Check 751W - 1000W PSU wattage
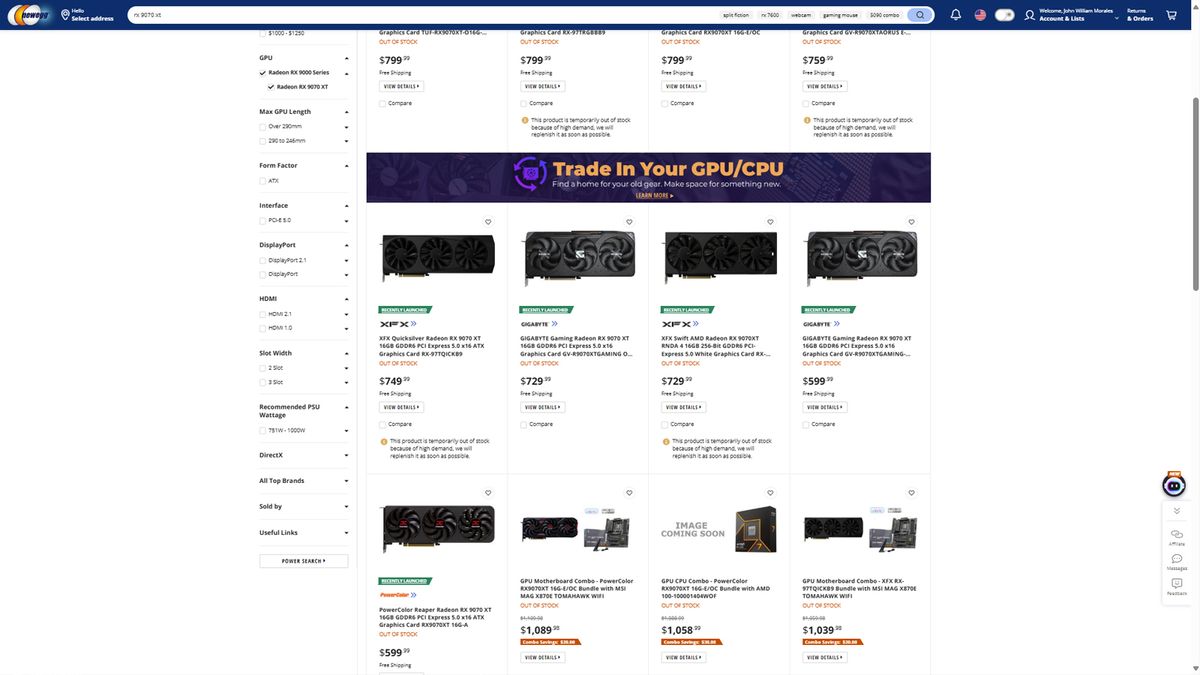Screen dimensions: 1200x675 263,430
